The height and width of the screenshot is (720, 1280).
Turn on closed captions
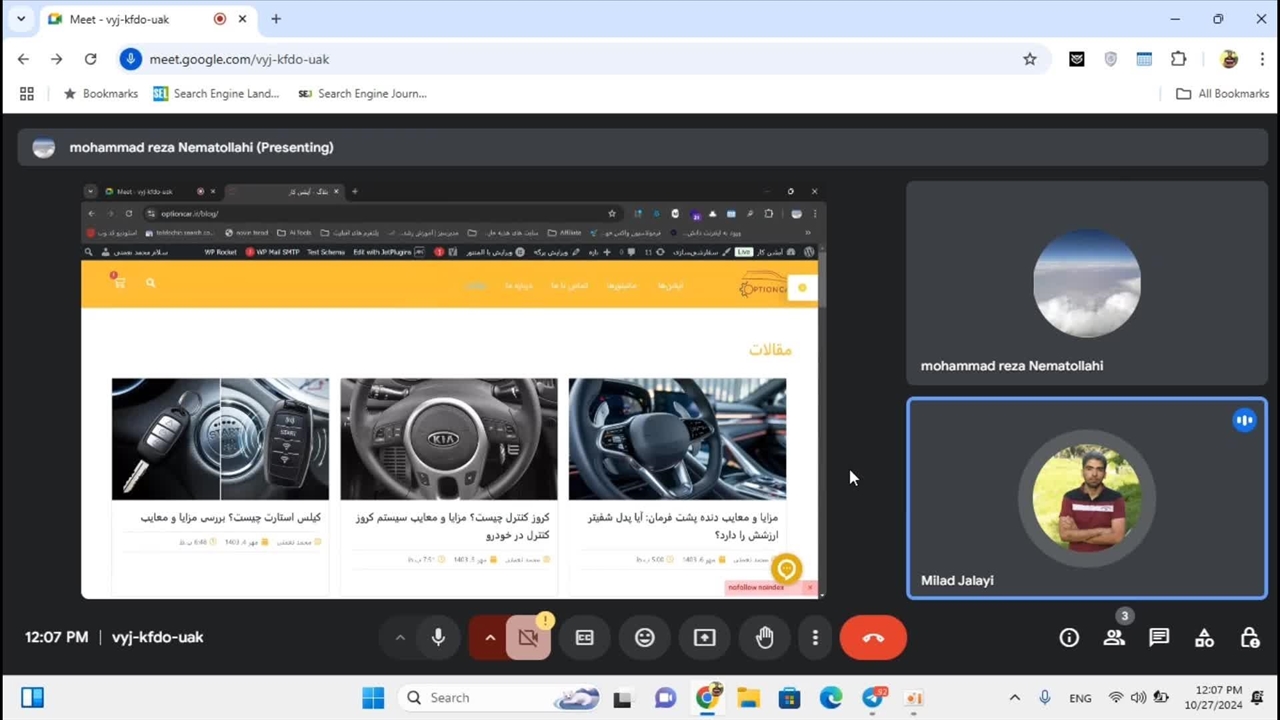(x=585, y=638)
